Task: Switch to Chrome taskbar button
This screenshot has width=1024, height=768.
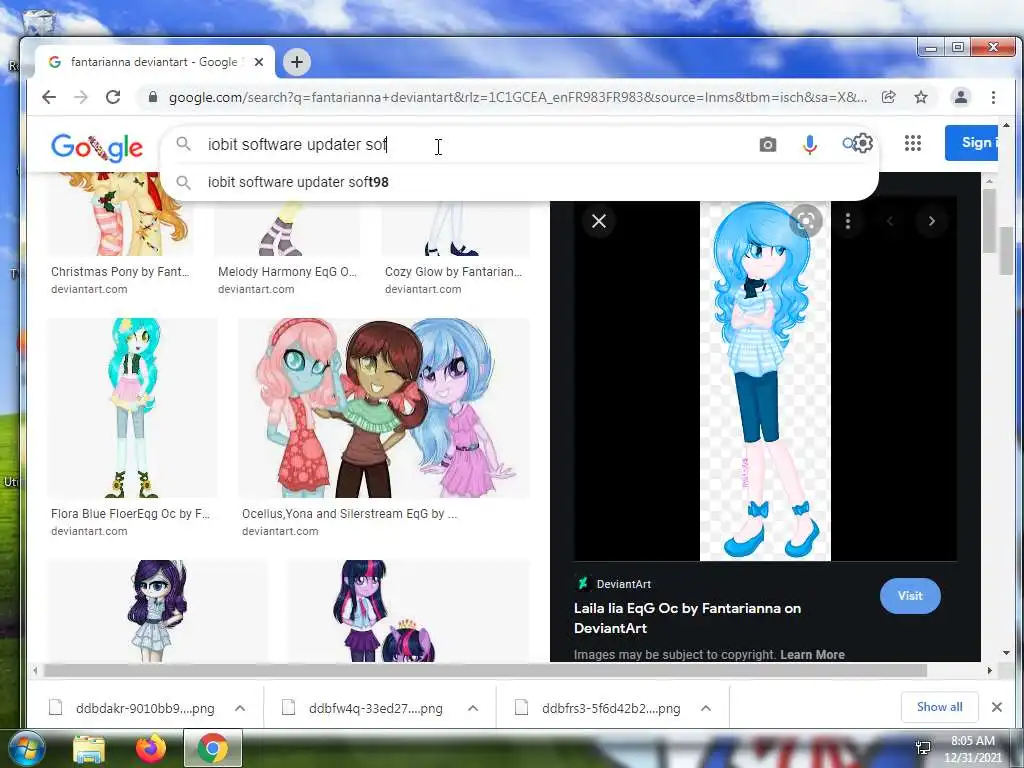Action: pos(213,748)
